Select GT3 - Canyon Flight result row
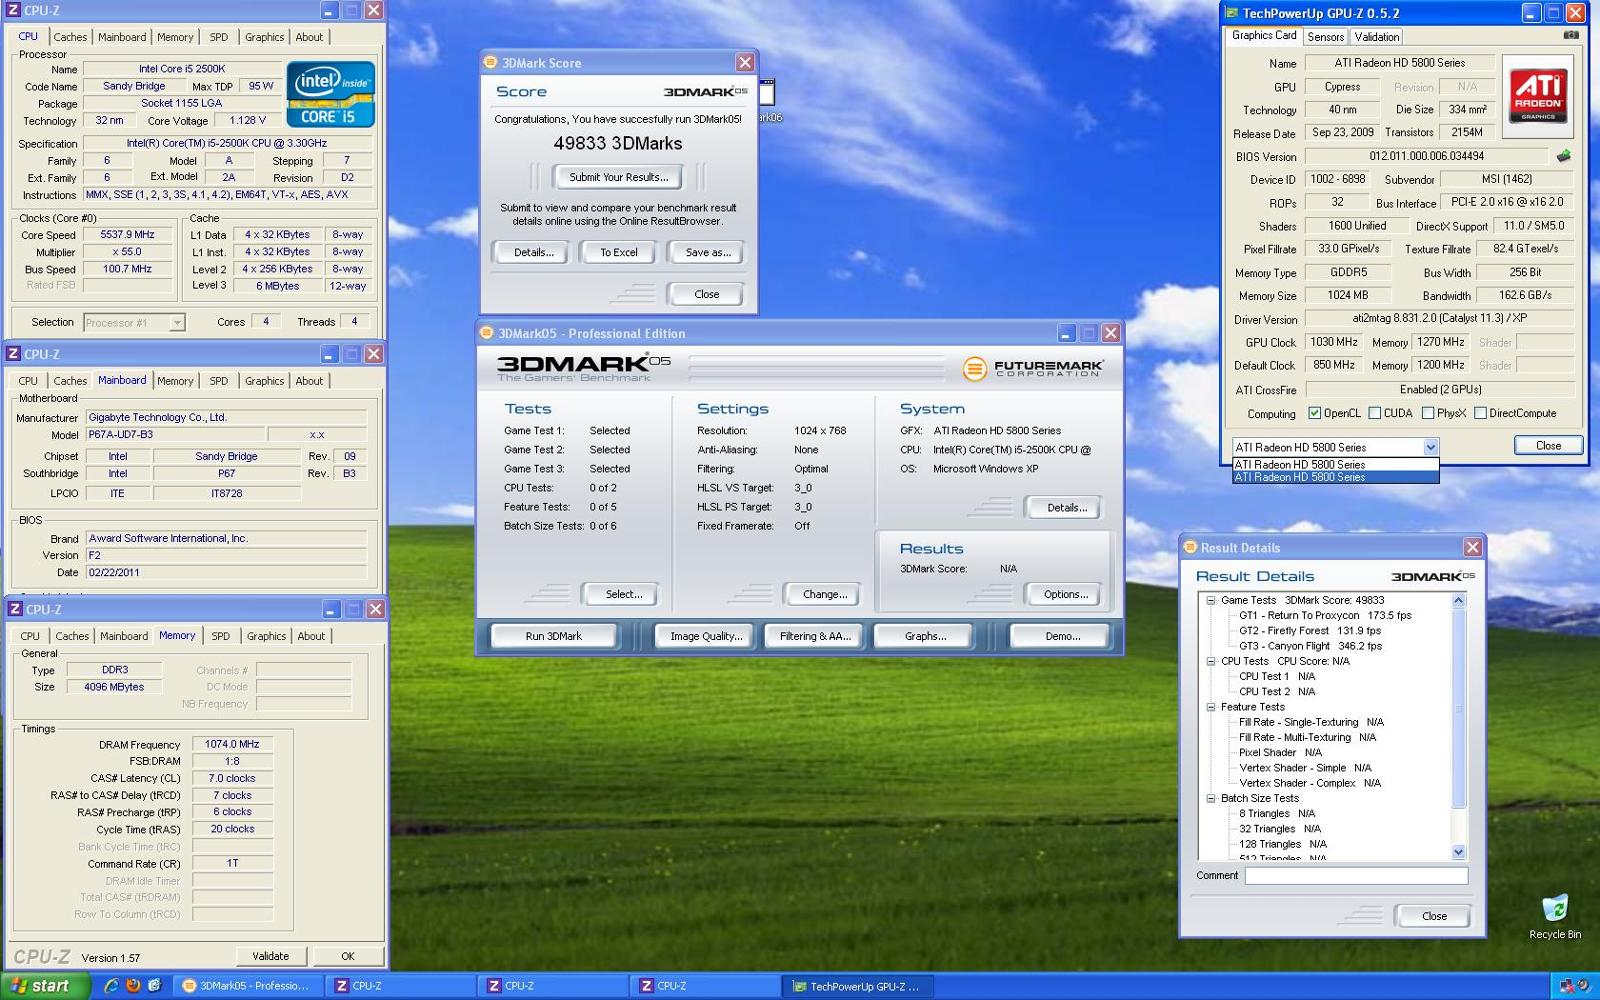 click(1311, 646)
